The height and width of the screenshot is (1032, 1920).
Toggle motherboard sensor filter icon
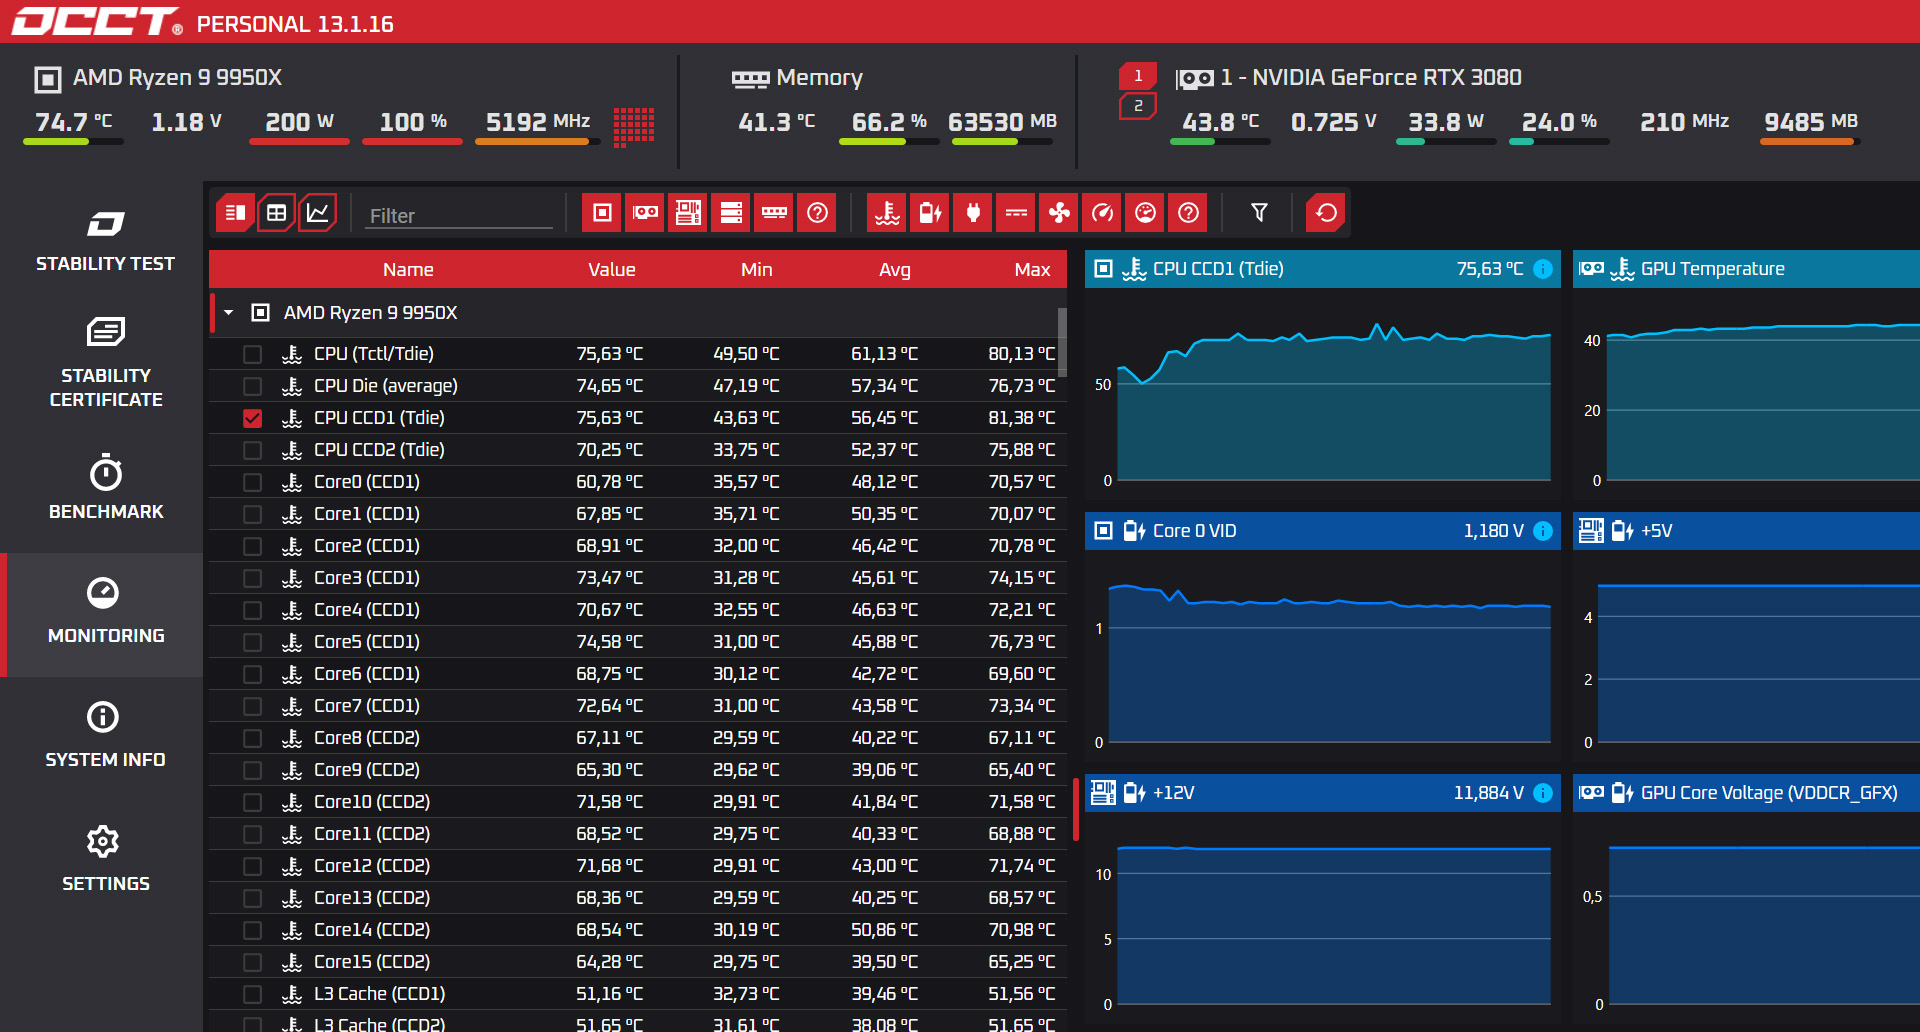[687, 212]
